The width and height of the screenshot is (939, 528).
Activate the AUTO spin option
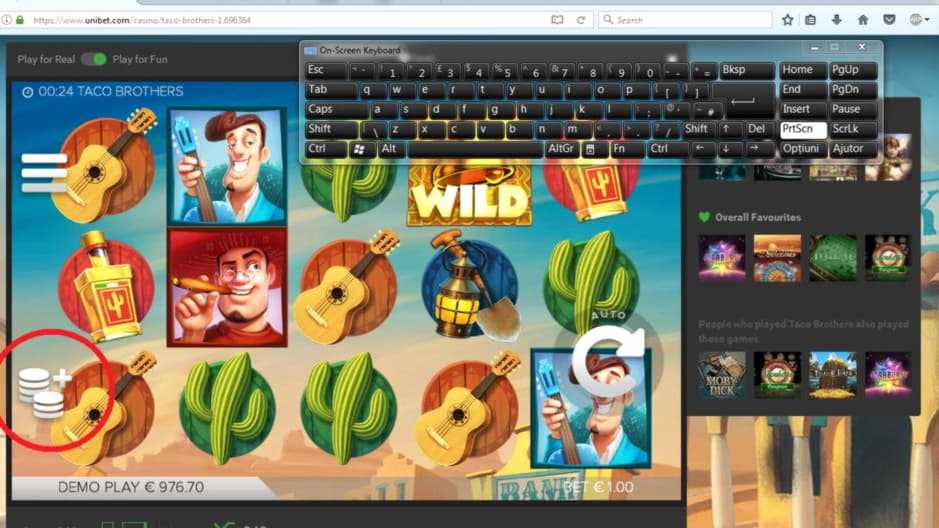608,315
